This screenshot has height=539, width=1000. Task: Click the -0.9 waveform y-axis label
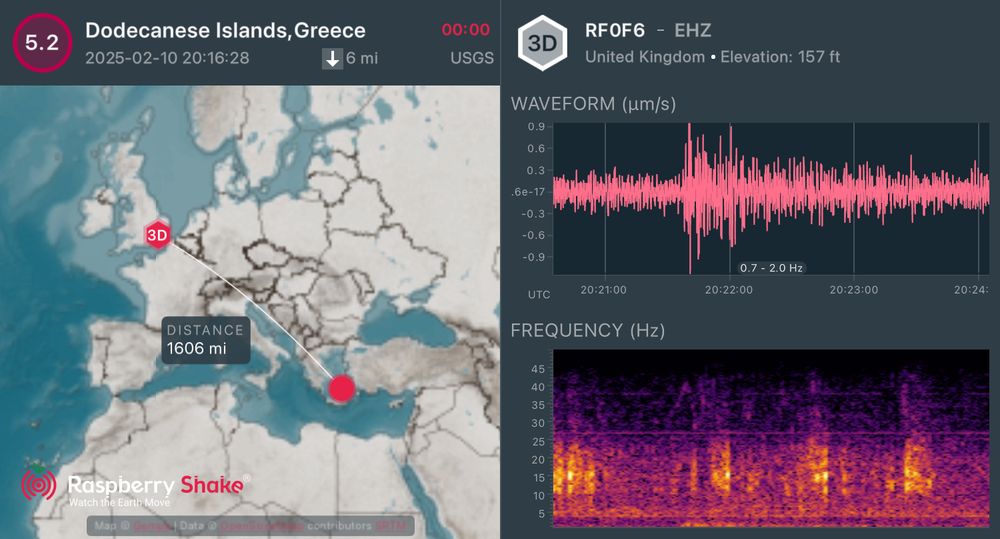click(534, 257)
